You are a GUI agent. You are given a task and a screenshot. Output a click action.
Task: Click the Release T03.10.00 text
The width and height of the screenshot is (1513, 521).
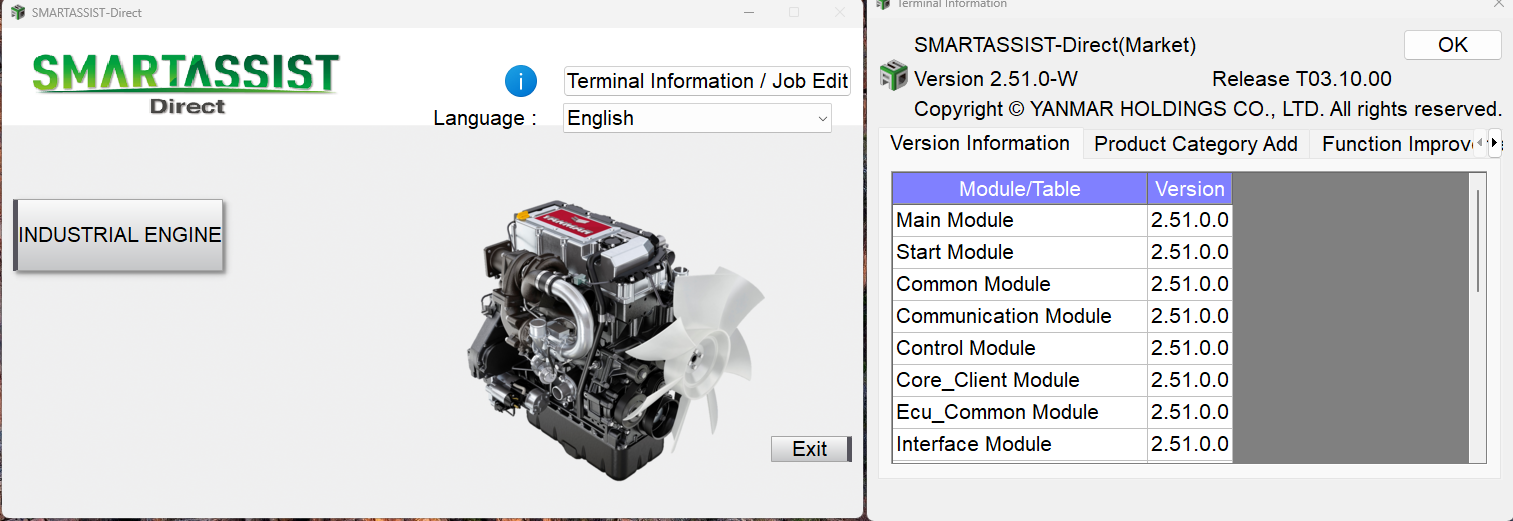[1302, 78]
